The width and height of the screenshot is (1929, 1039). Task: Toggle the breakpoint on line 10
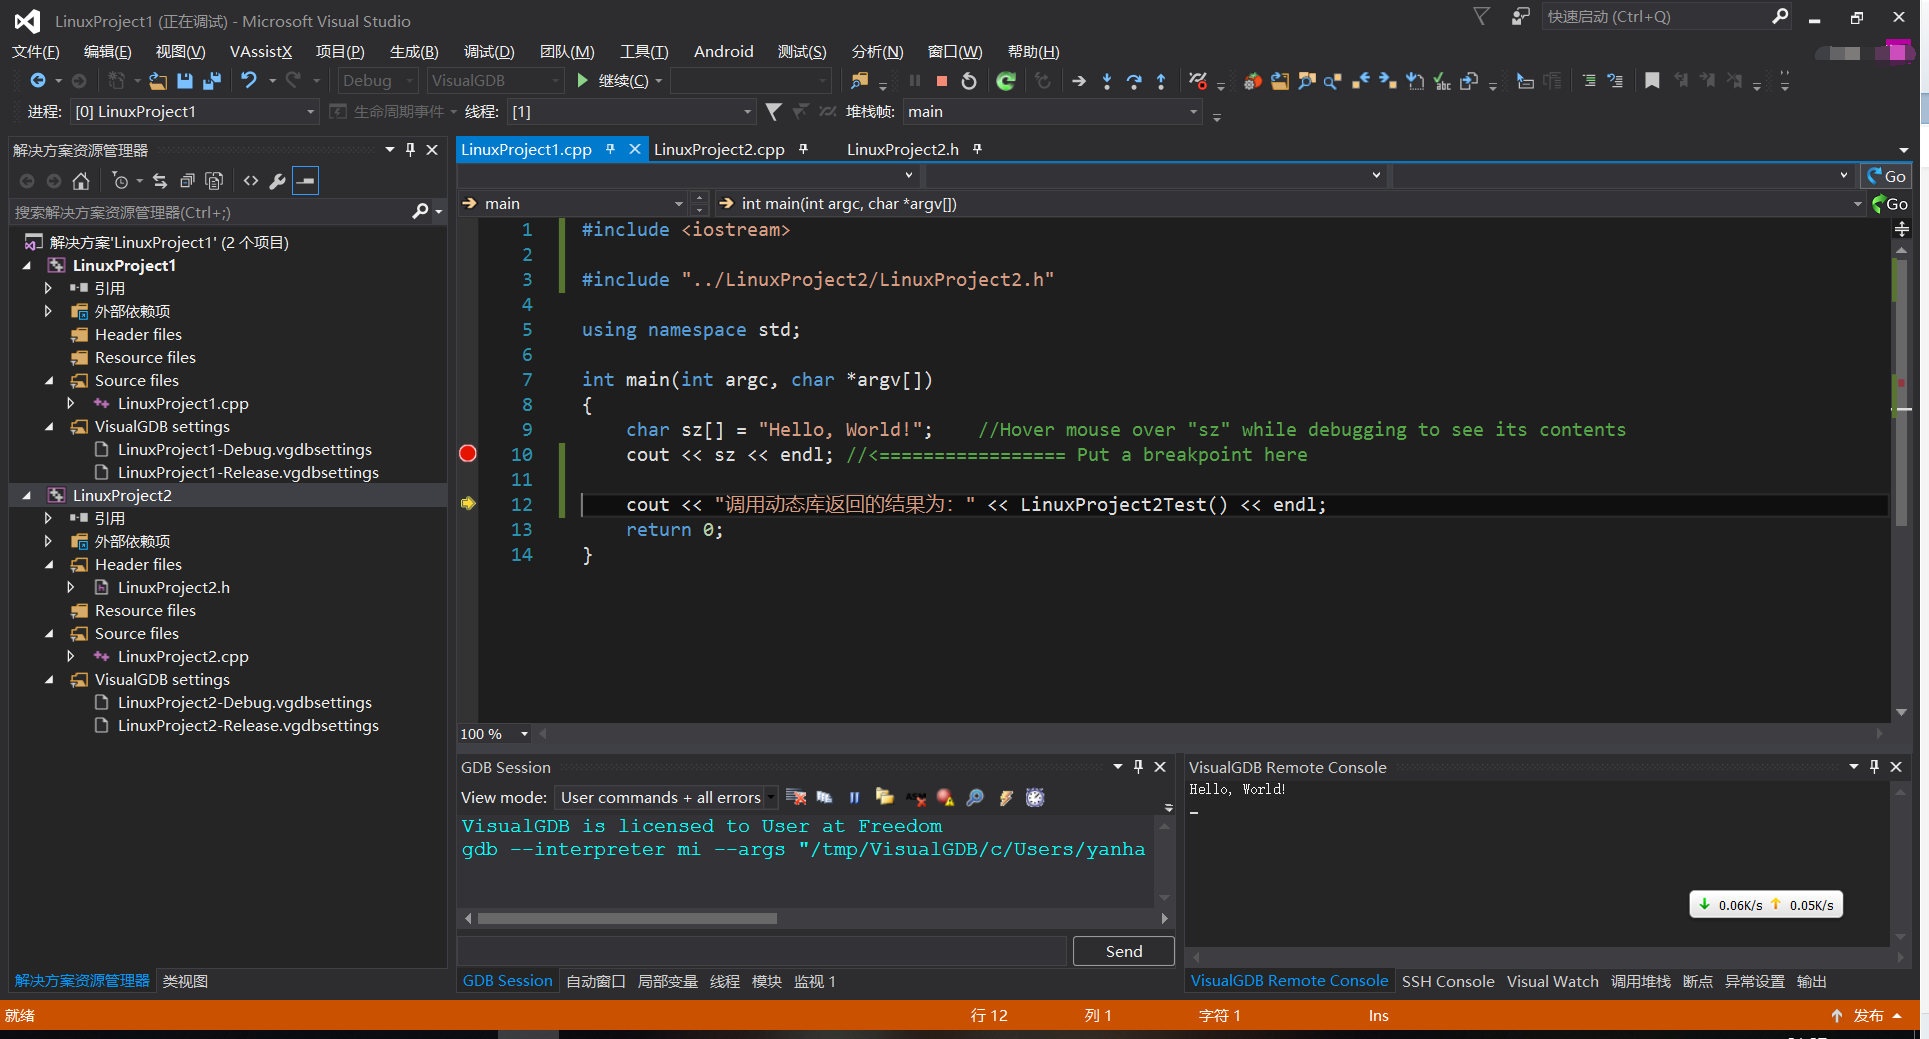467,454
